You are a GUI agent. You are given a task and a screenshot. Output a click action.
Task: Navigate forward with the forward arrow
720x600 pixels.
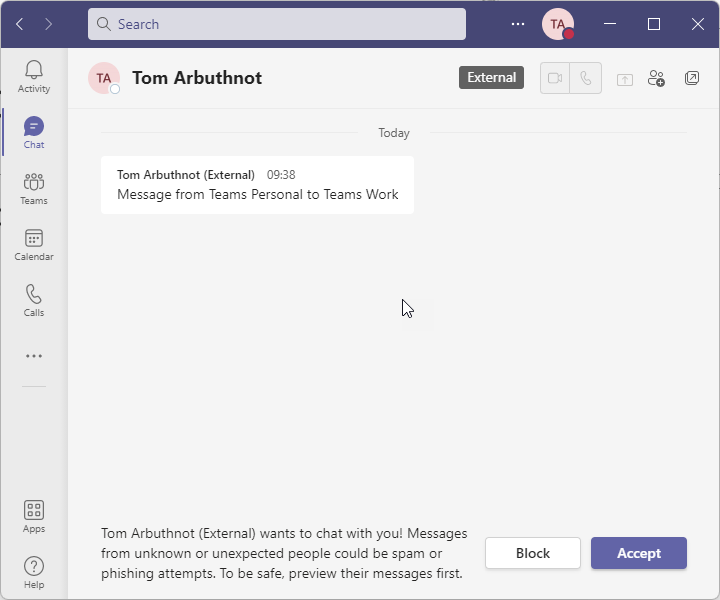pos(48,24)
